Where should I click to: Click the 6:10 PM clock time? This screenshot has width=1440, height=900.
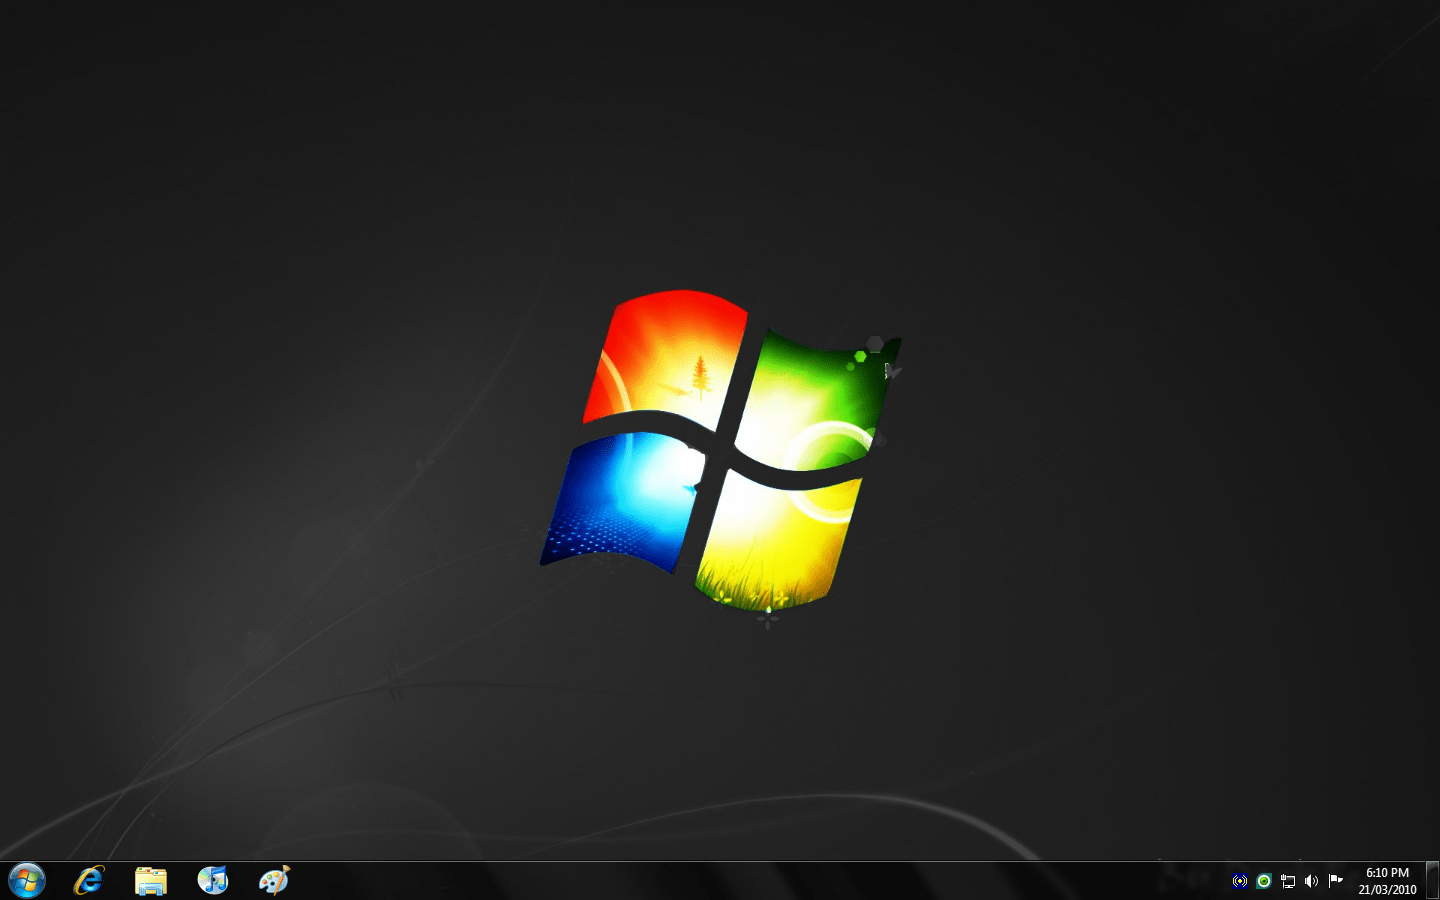[1387, 873]
